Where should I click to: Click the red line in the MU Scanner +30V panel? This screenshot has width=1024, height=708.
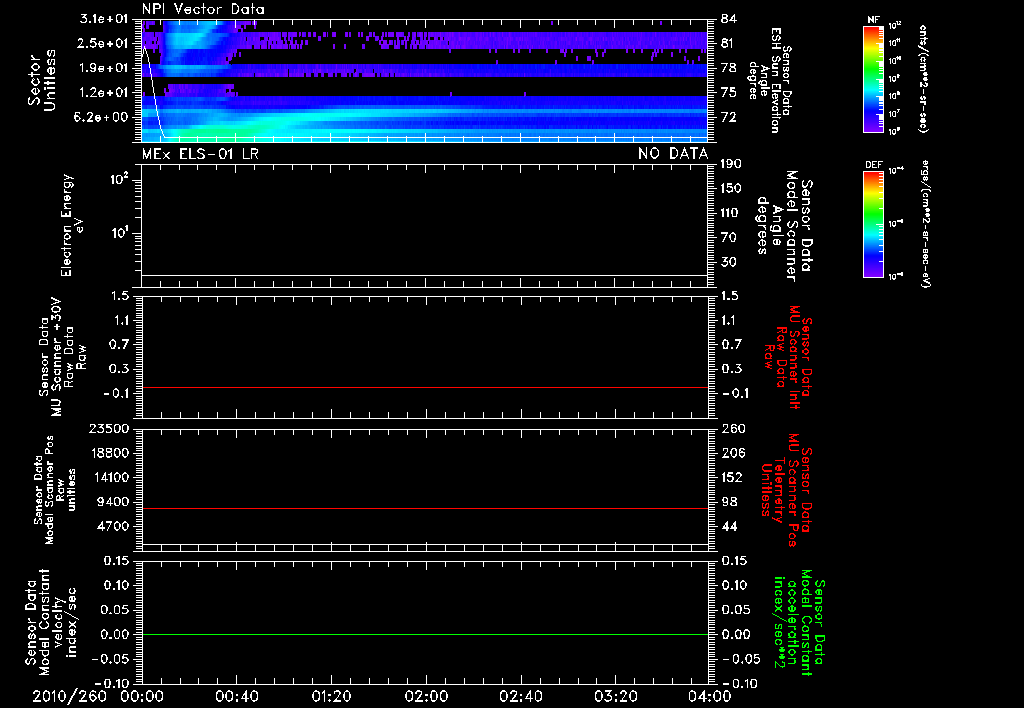424,387
